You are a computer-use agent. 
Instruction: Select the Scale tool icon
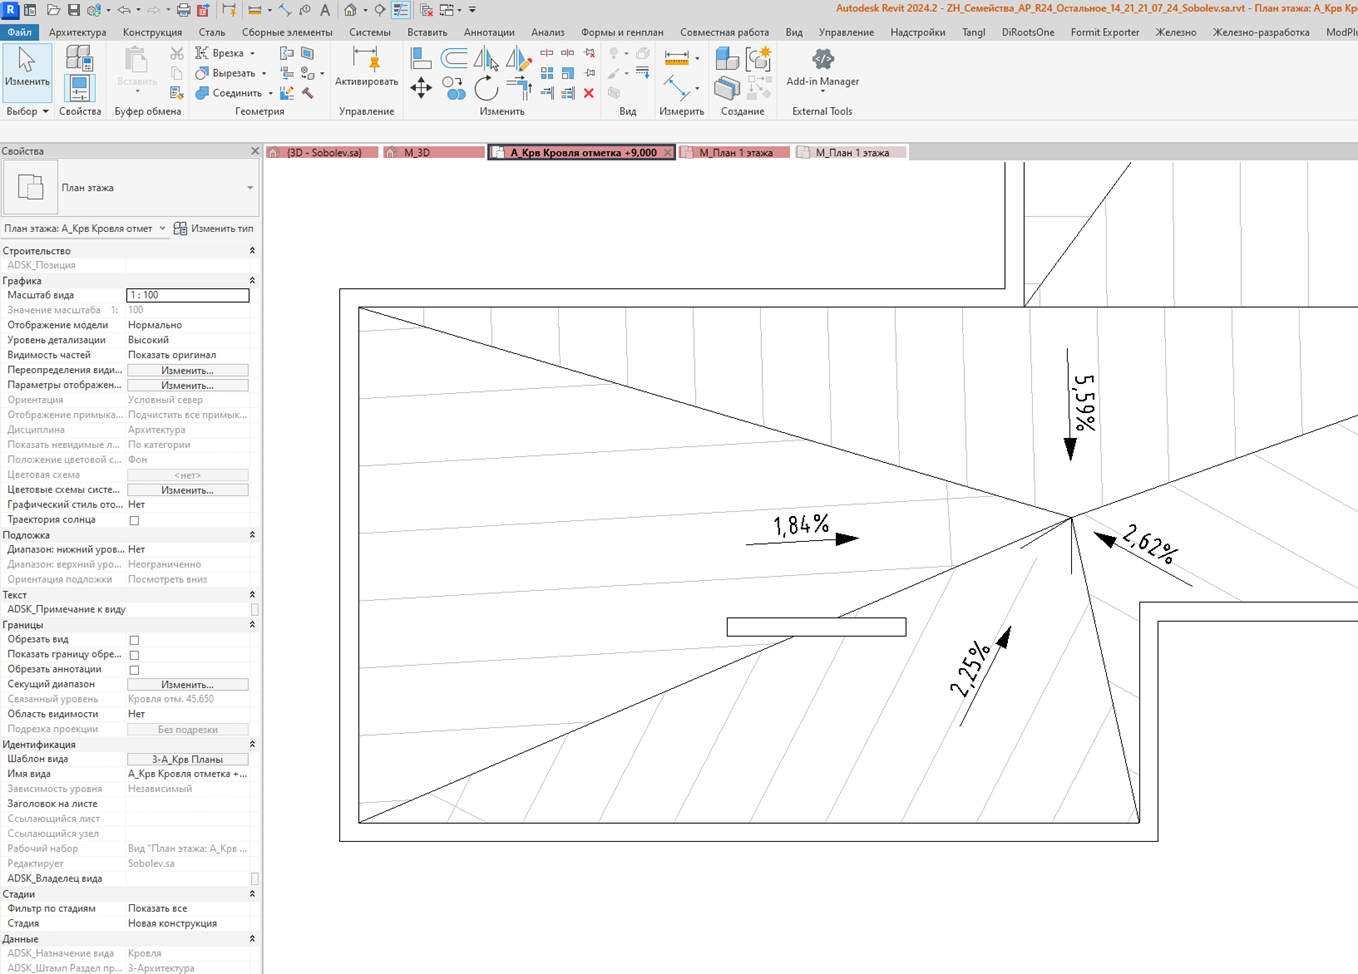coord(568,73)
